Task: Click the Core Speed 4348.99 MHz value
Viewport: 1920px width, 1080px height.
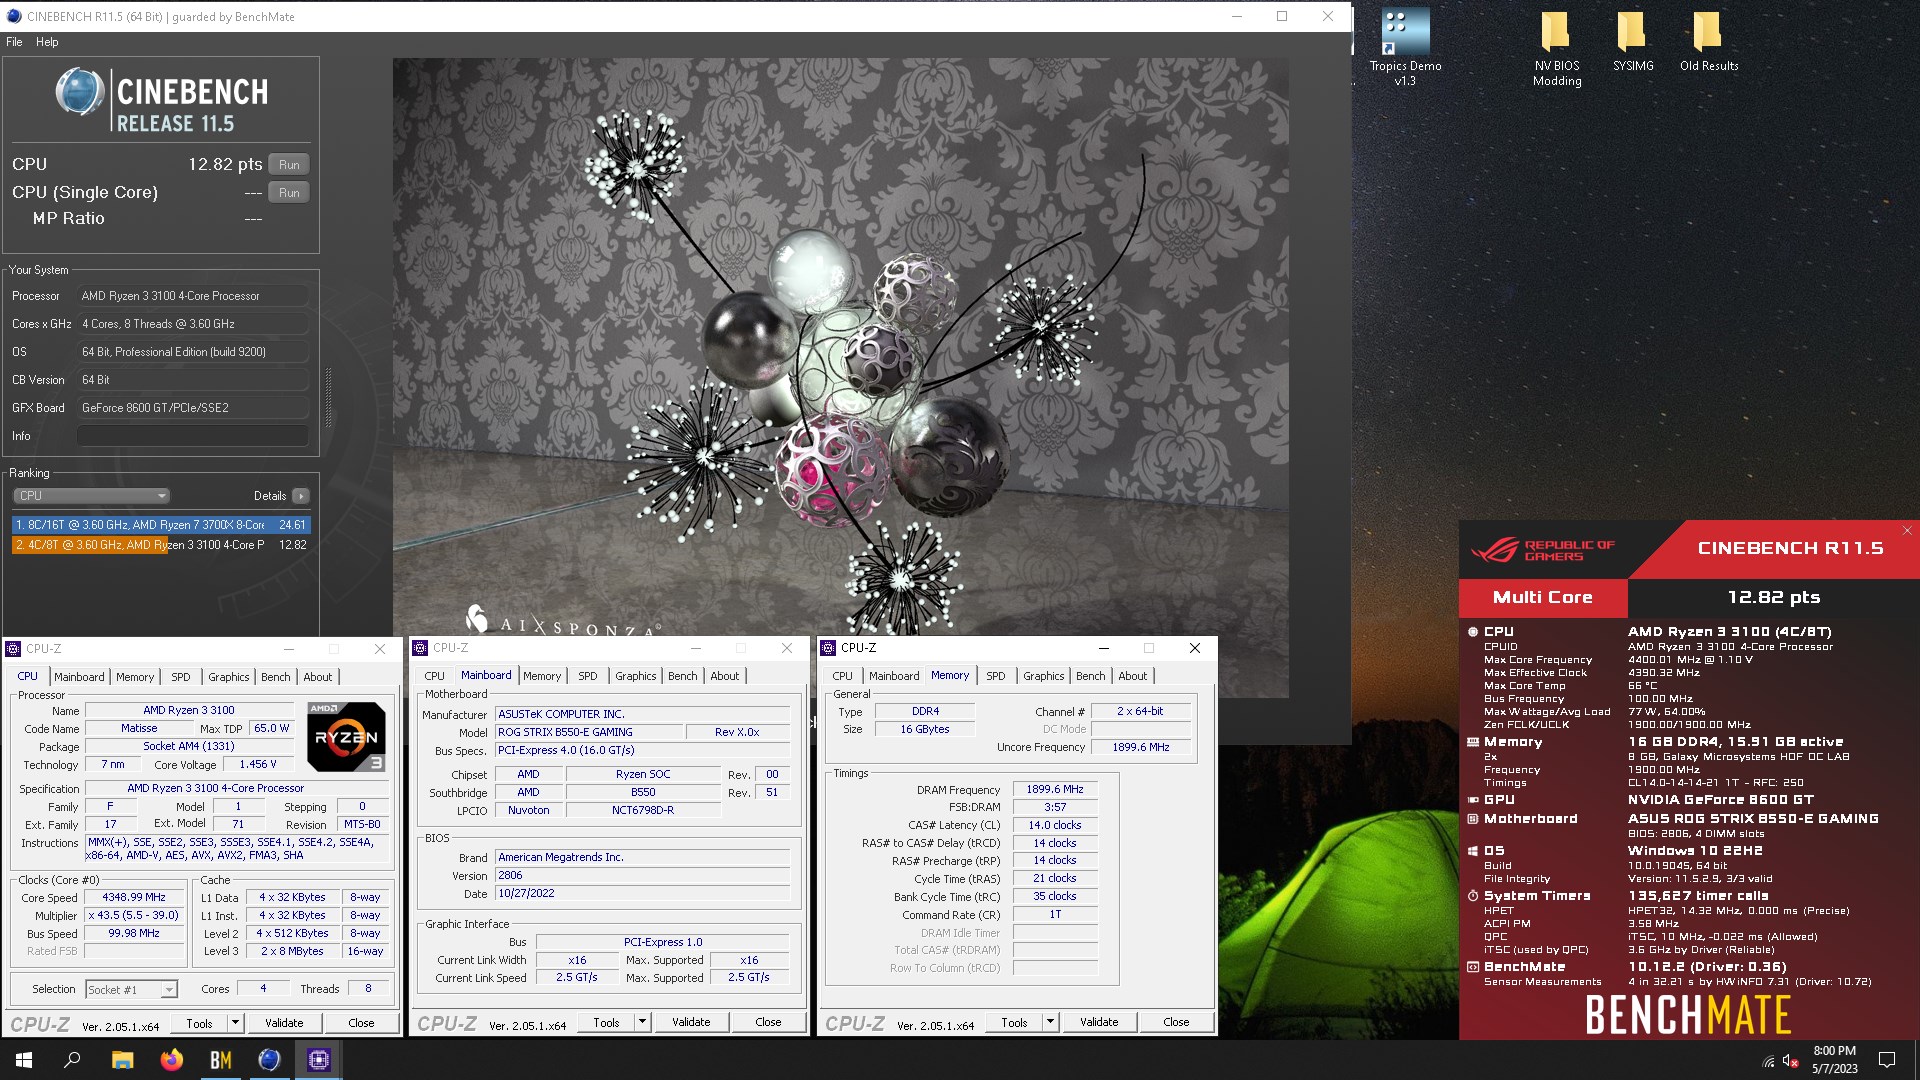Action: (134, 897)
